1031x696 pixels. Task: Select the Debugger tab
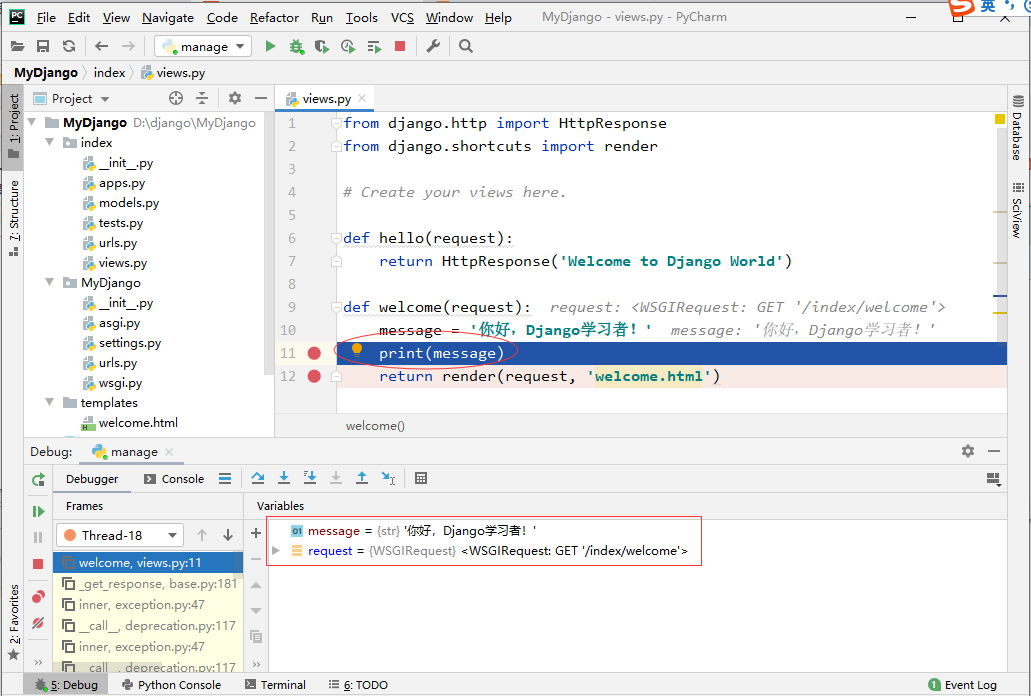[92, 479]
